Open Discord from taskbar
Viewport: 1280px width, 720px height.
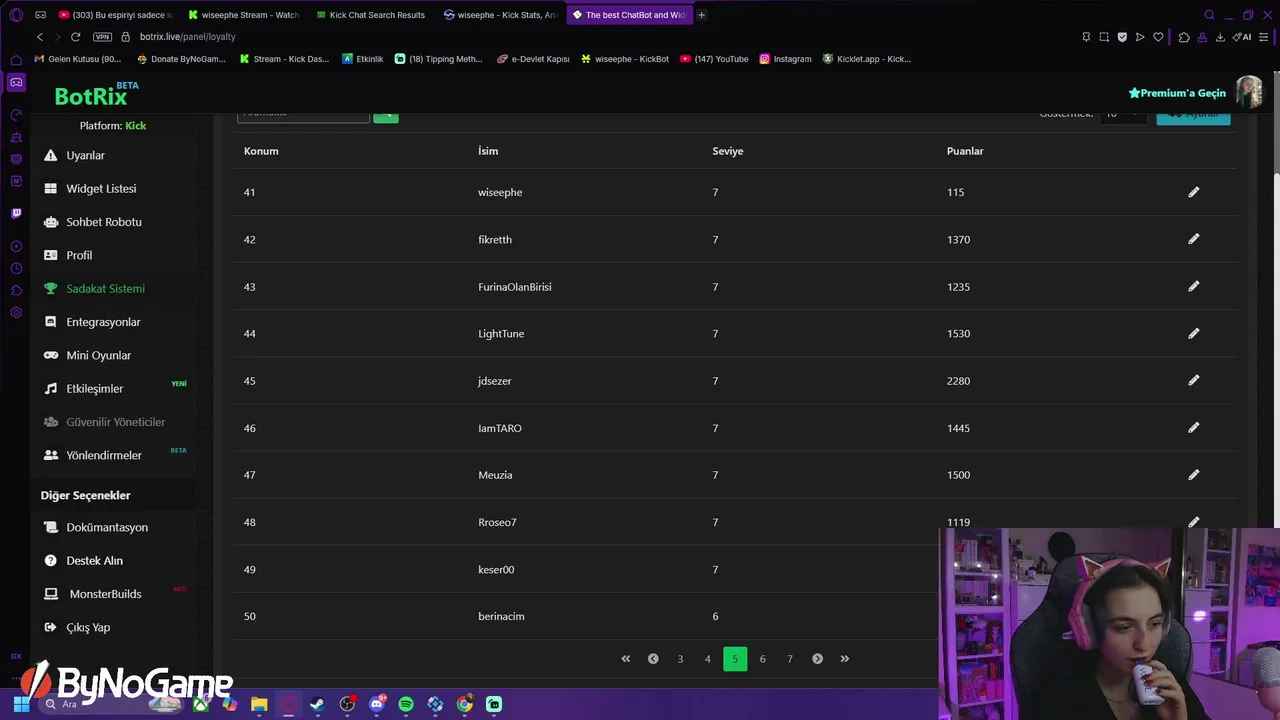click(x=377, y=704)
